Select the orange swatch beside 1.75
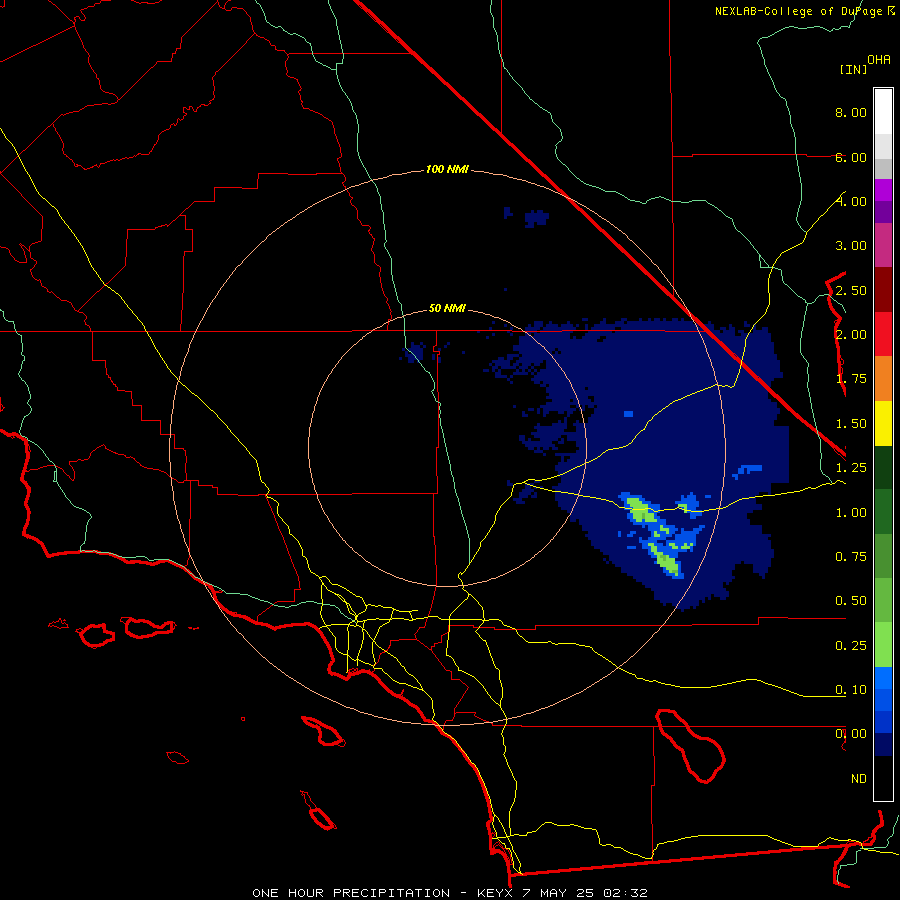This screenshot has height=900, width=900. point(883,379)
